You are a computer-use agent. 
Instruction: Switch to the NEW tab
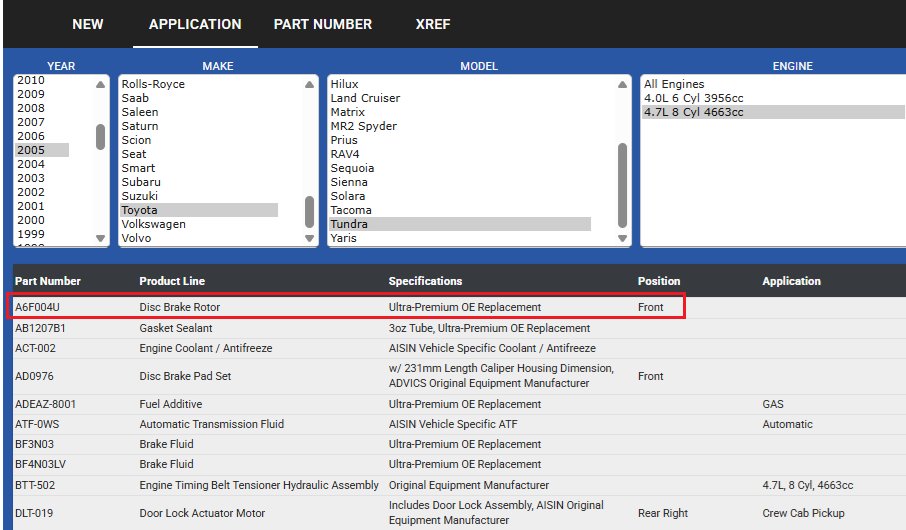point(88,24)
